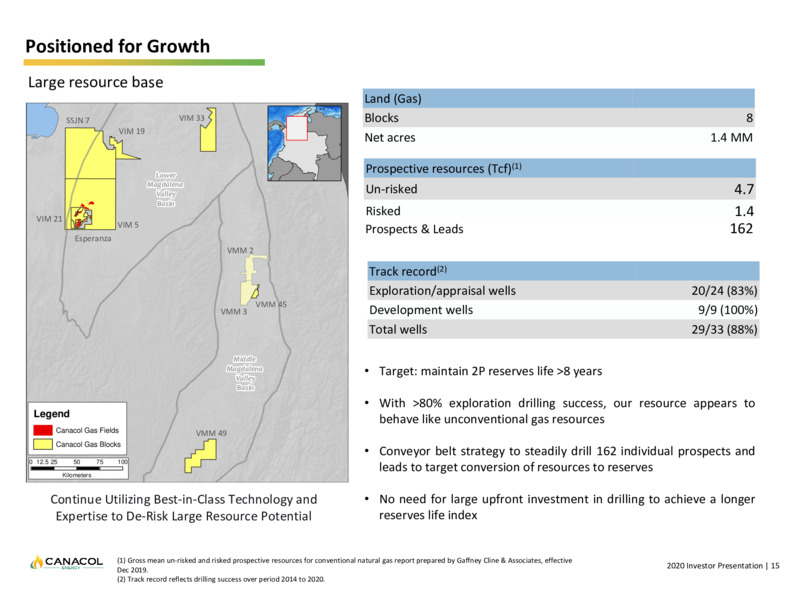Screen dimensions: 800x600
Task: Select 'Total wells' row label
Action: point(398,330)
